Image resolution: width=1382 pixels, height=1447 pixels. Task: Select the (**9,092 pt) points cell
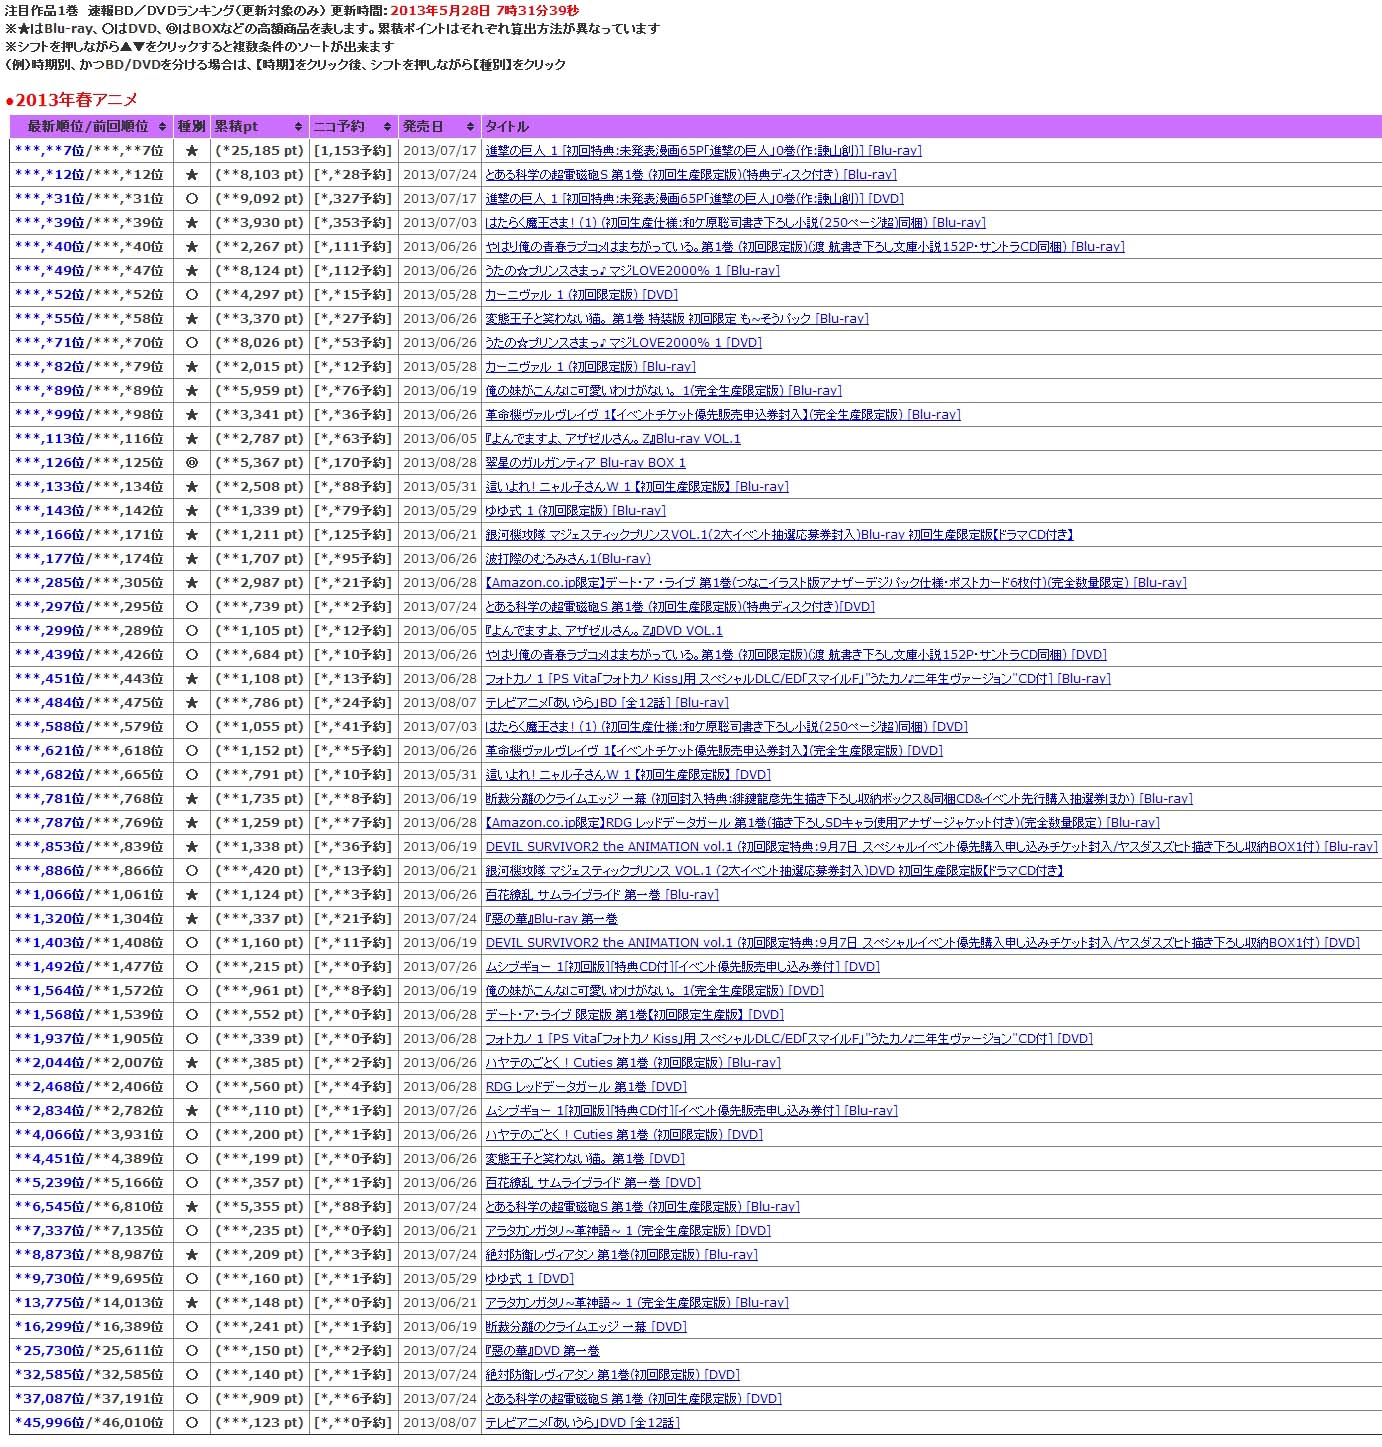[259, 199]
